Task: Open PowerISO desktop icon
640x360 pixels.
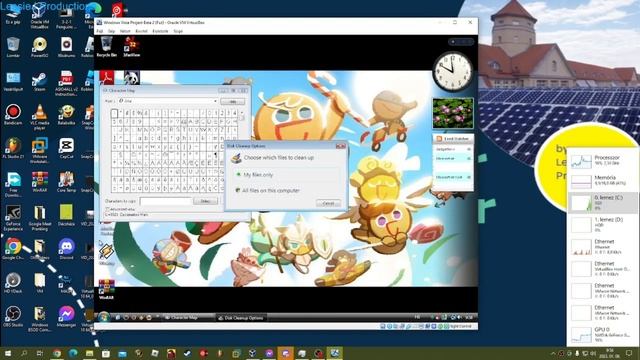Action: [x=40, y=47]
